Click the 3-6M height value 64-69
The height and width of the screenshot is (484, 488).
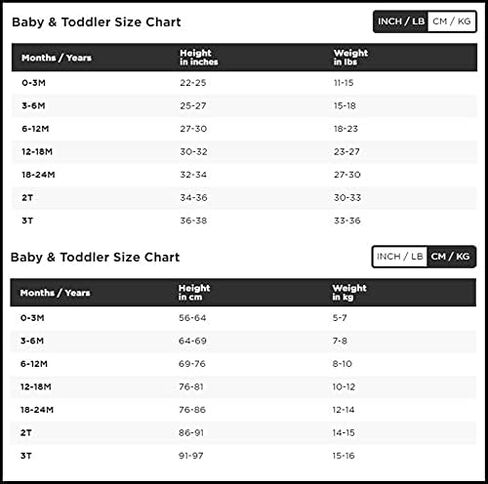click(193, 341)
